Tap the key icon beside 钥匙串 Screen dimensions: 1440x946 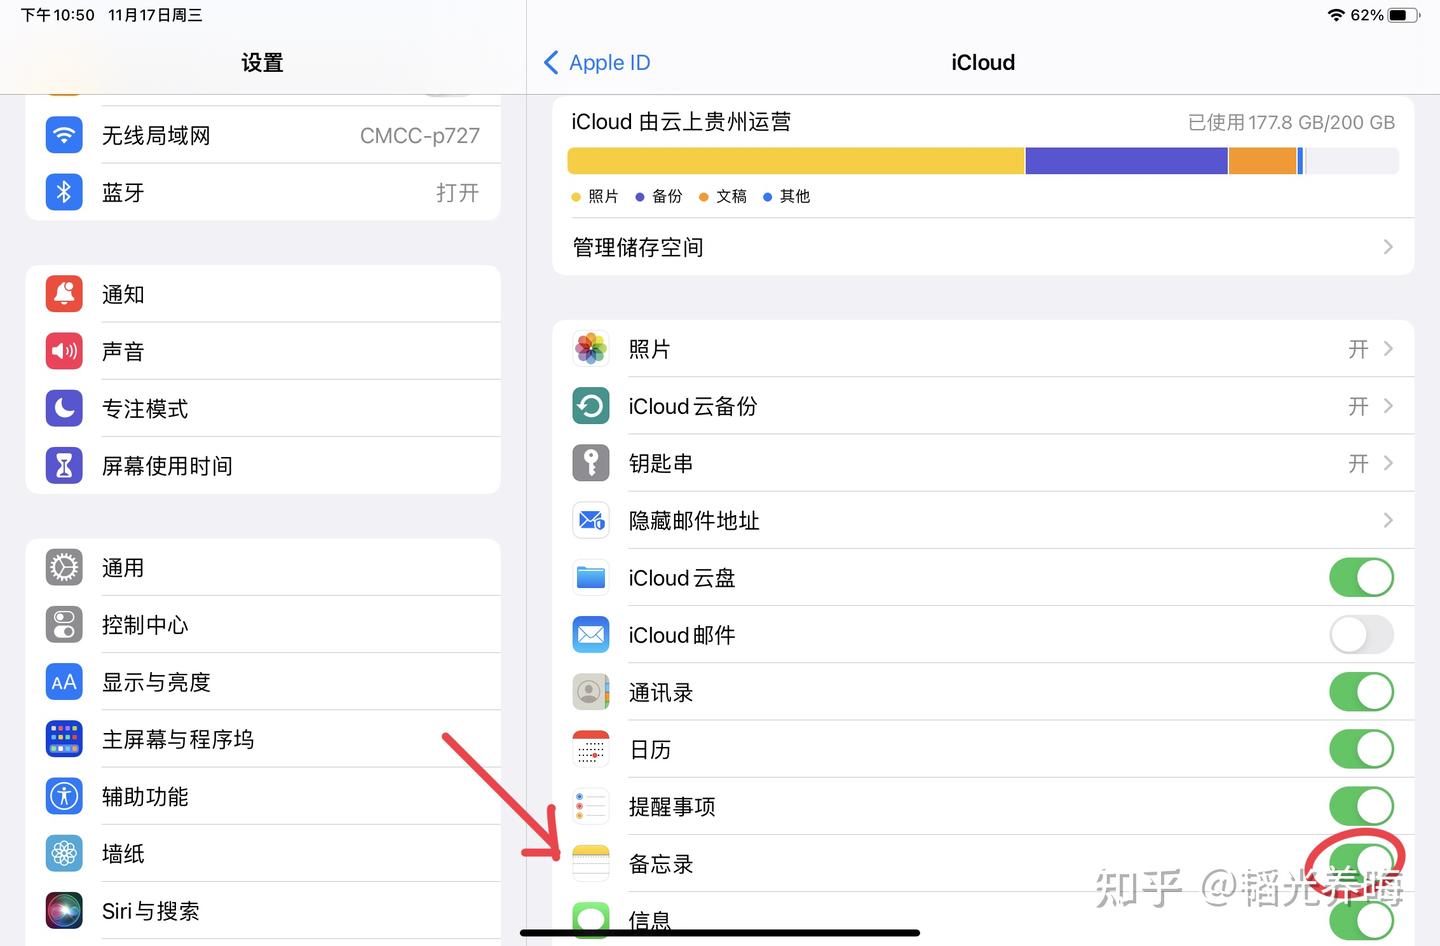591,463
